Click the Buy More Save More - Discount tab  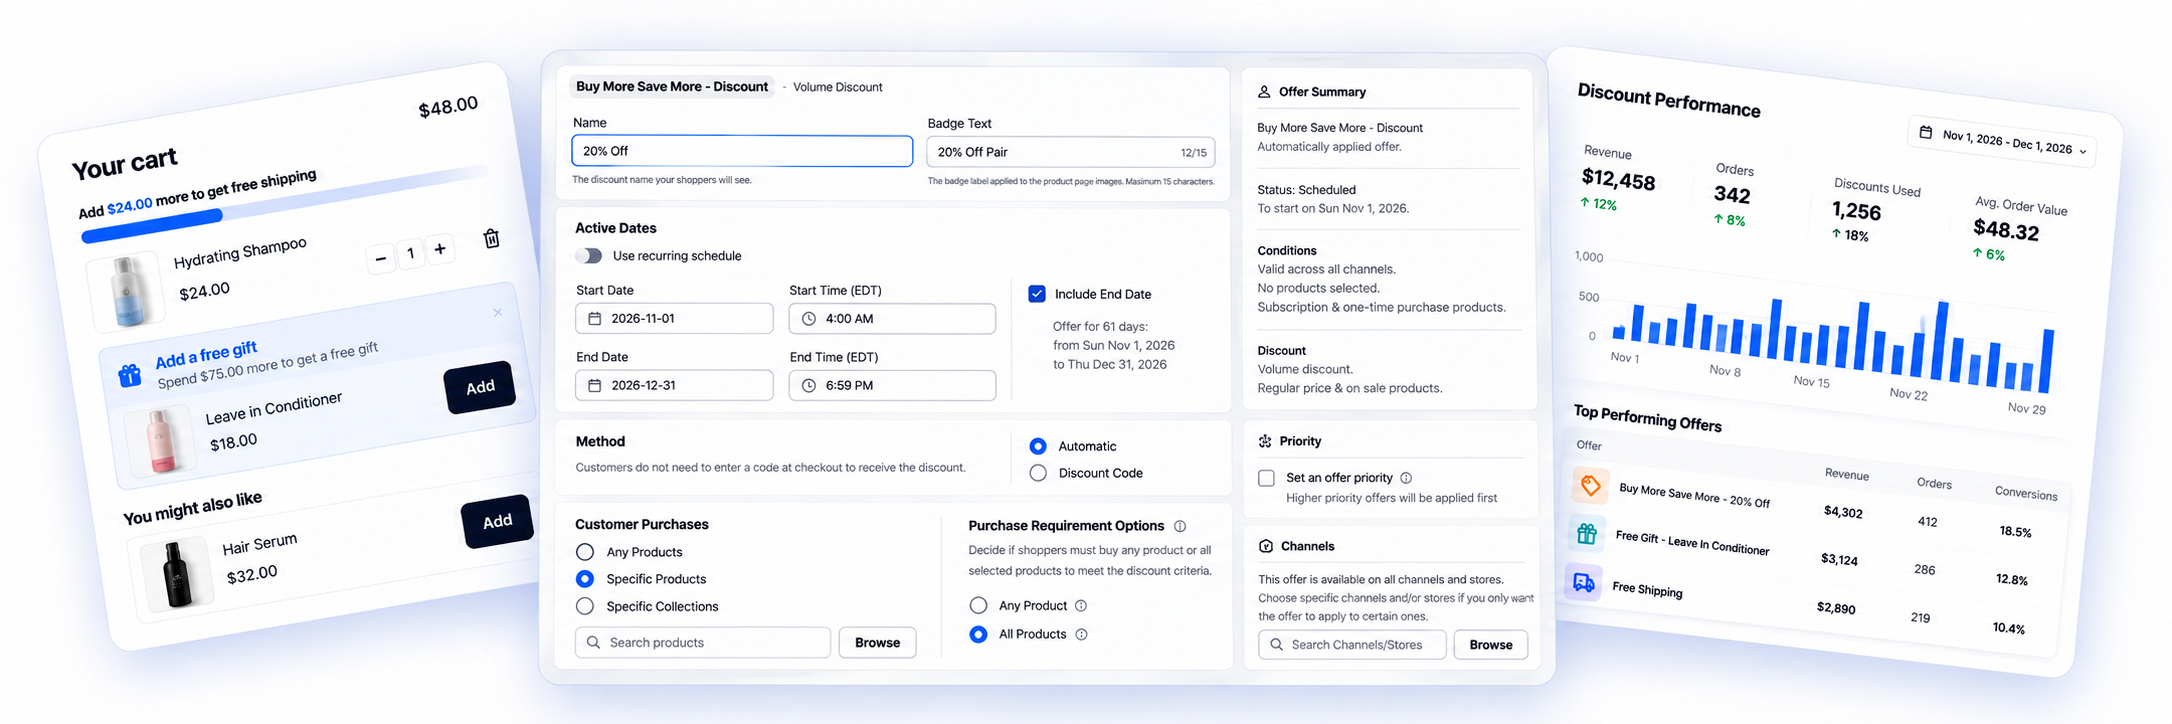point(672,87)
